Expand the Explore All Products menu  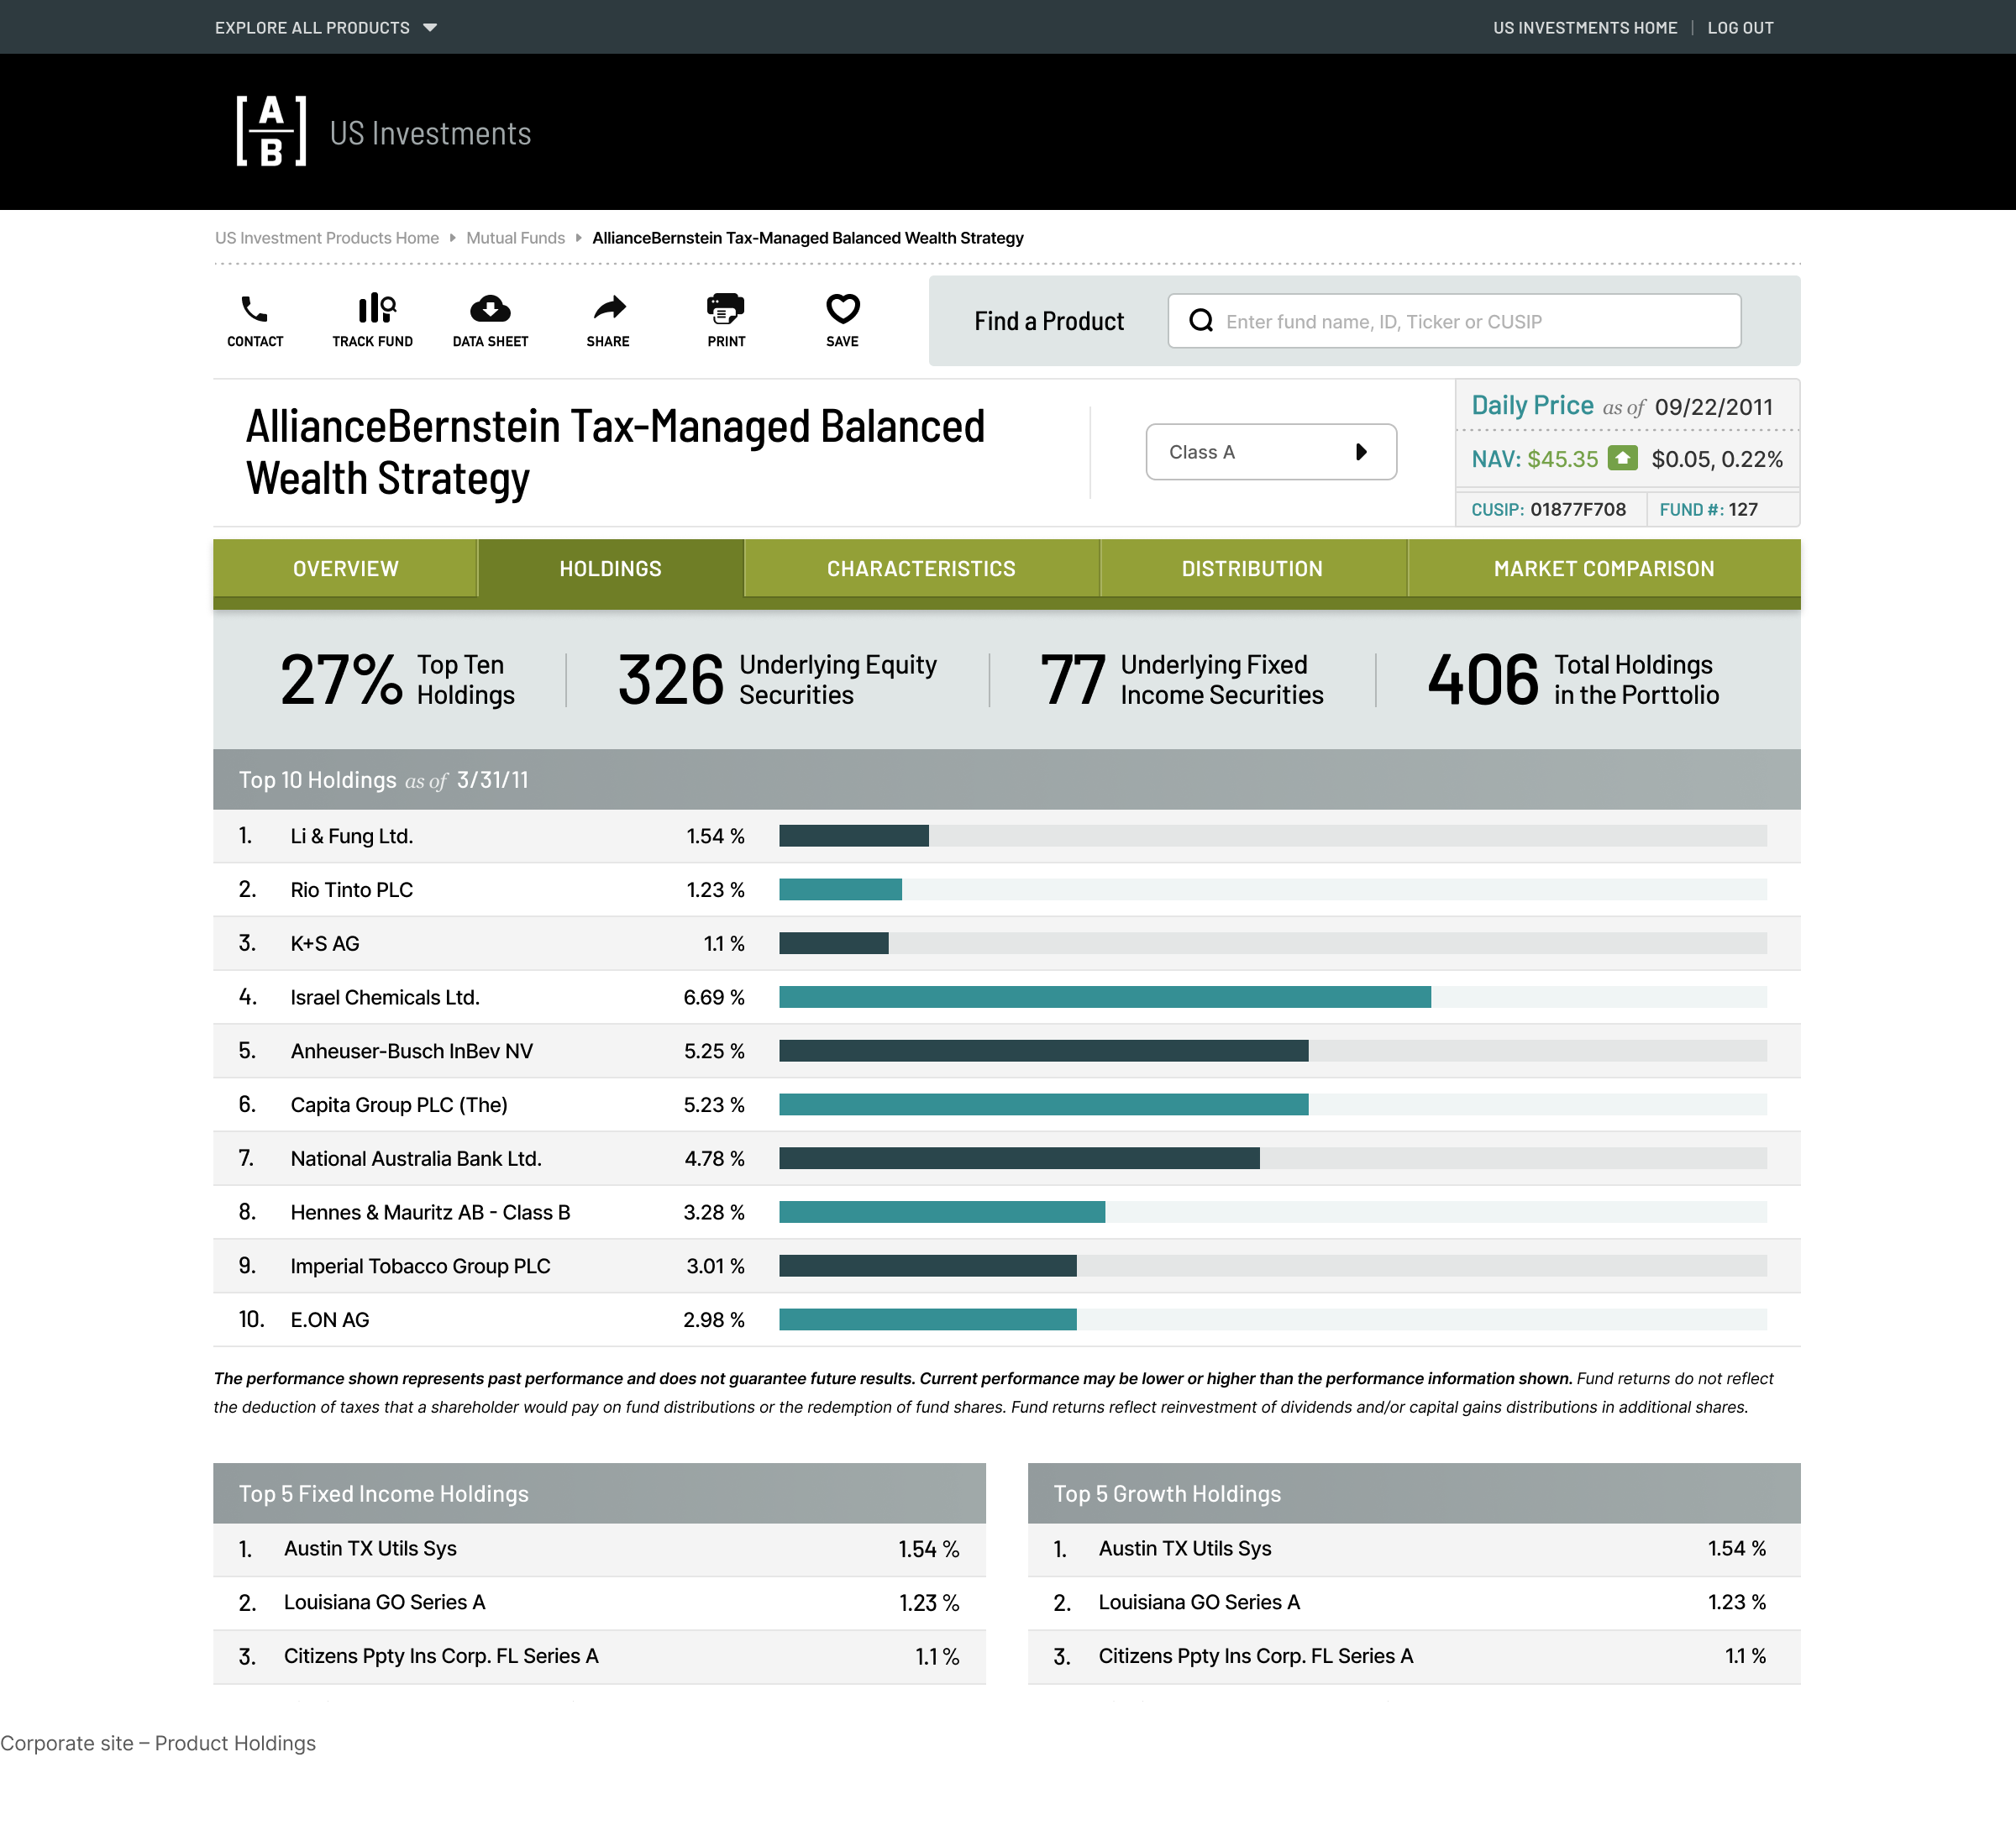click(326, 28)
